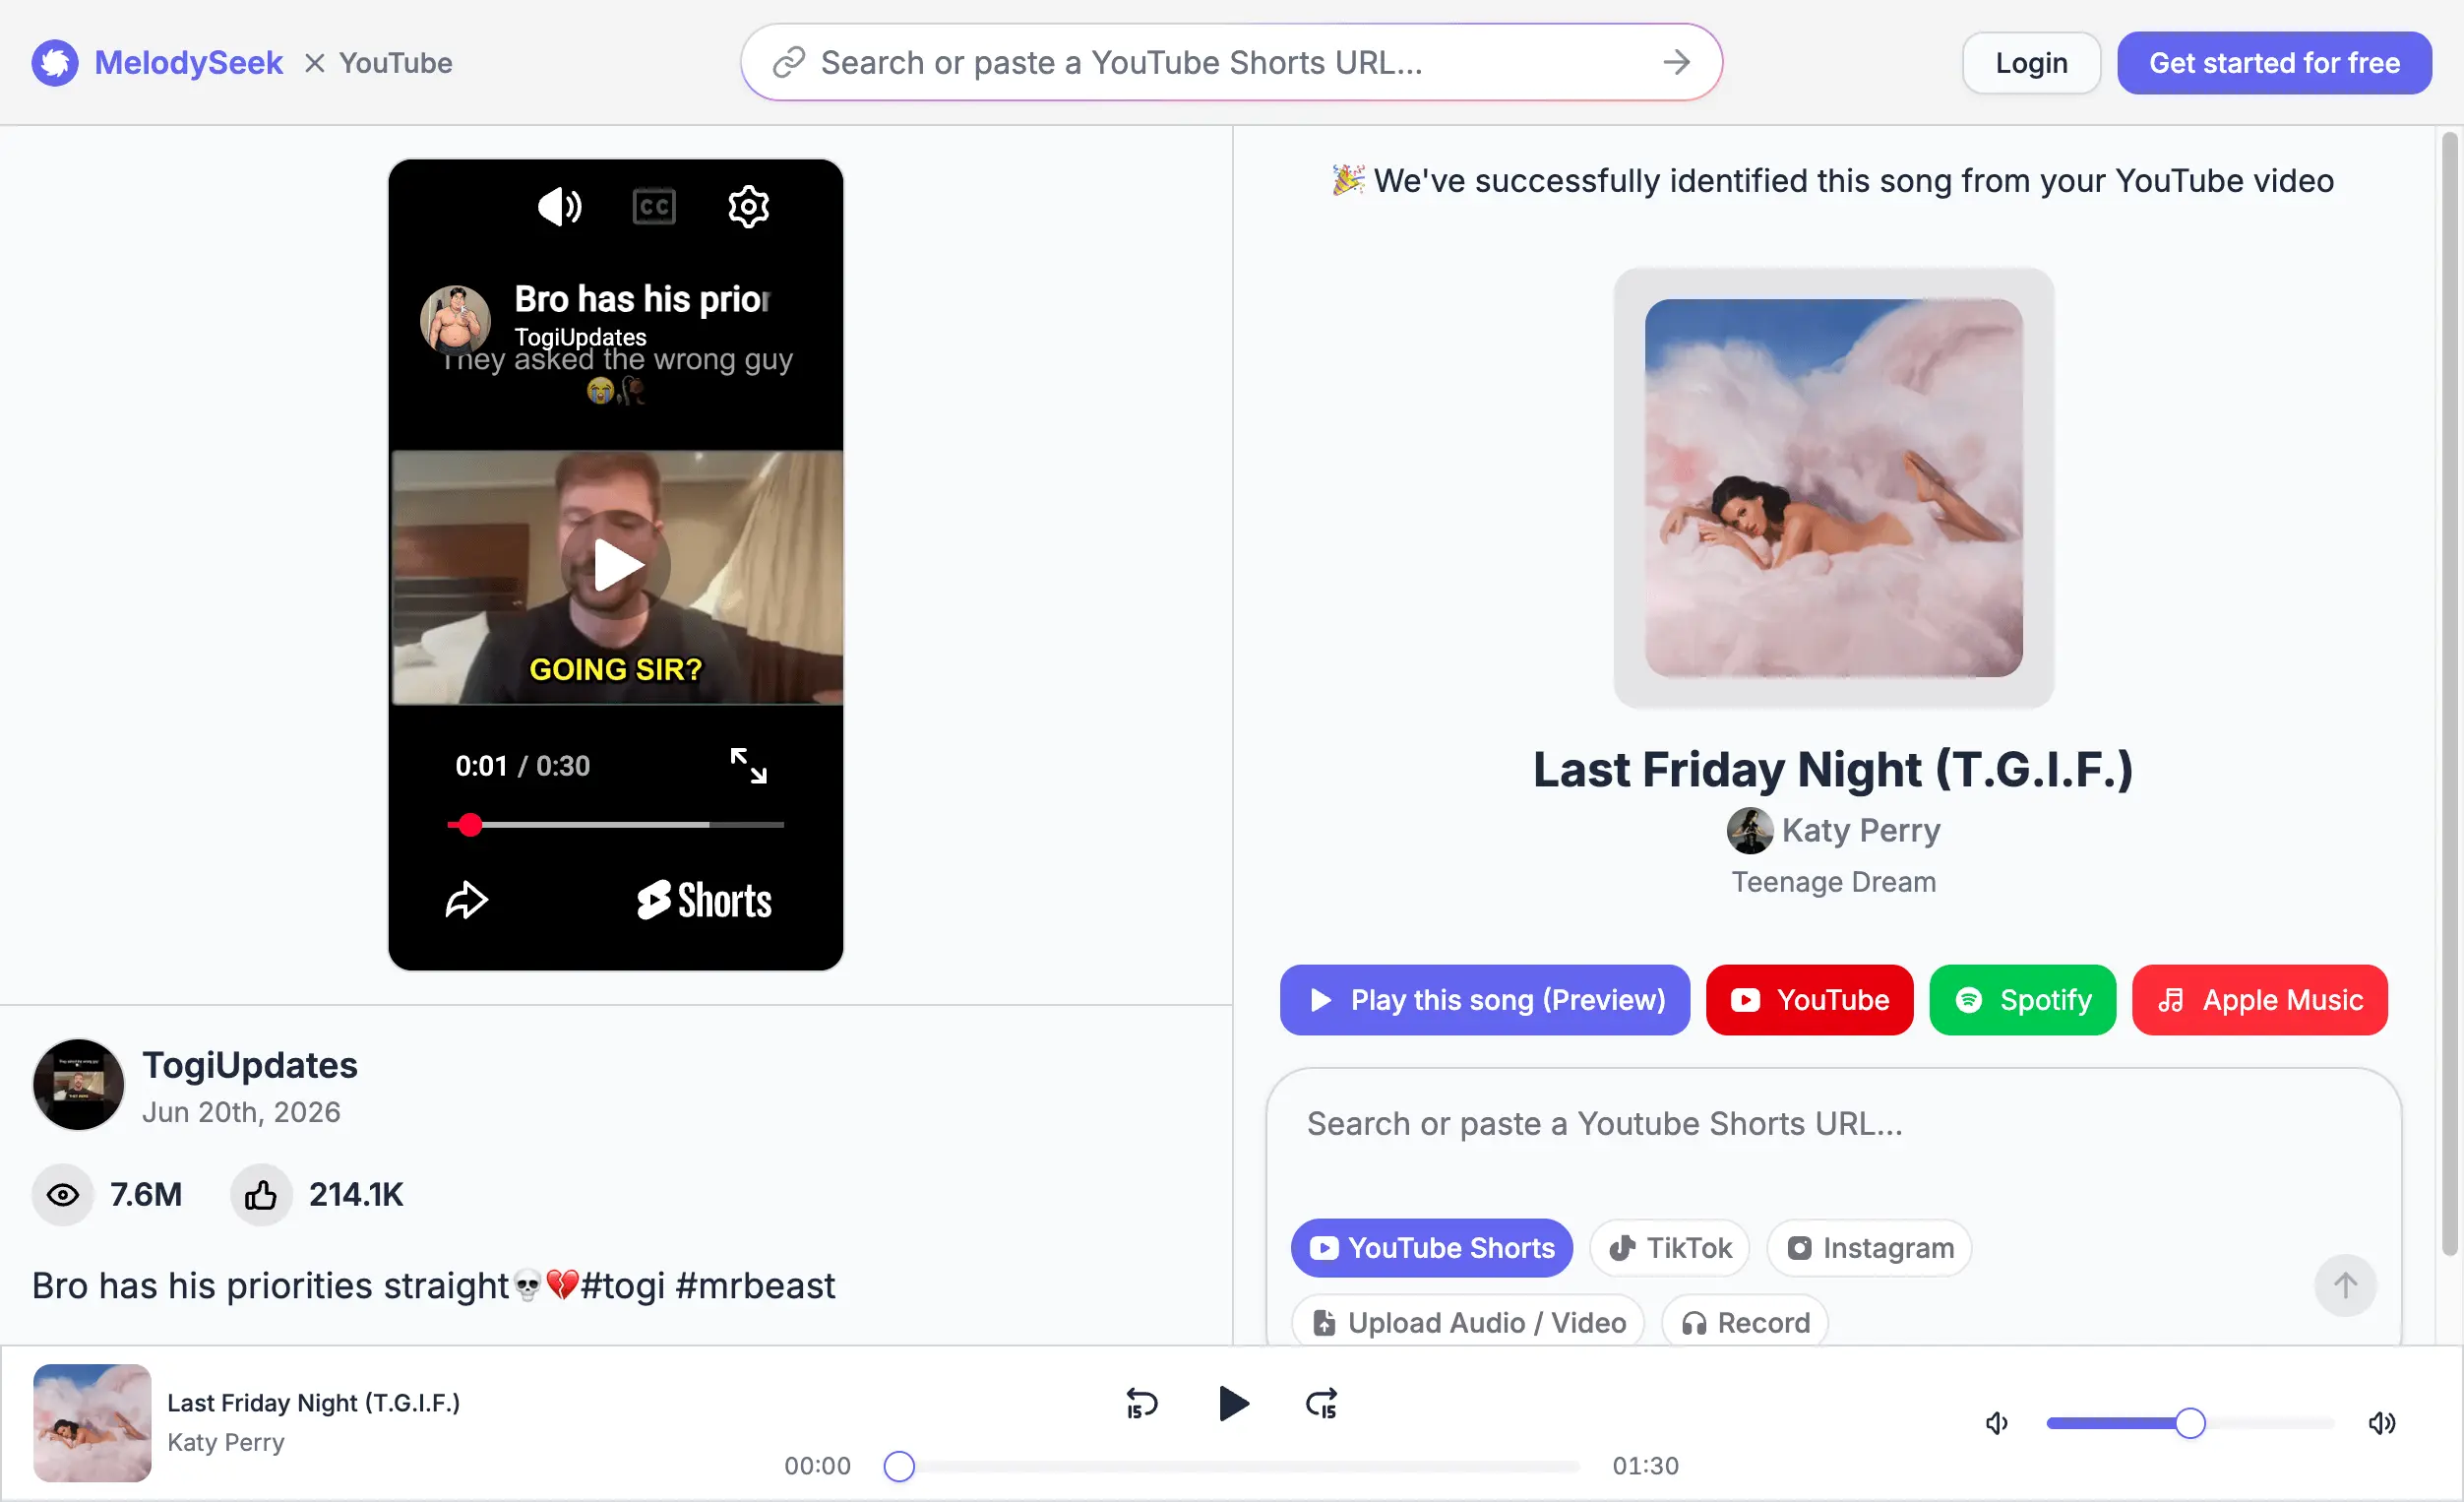Click the views eye icon

point(63,1195)
